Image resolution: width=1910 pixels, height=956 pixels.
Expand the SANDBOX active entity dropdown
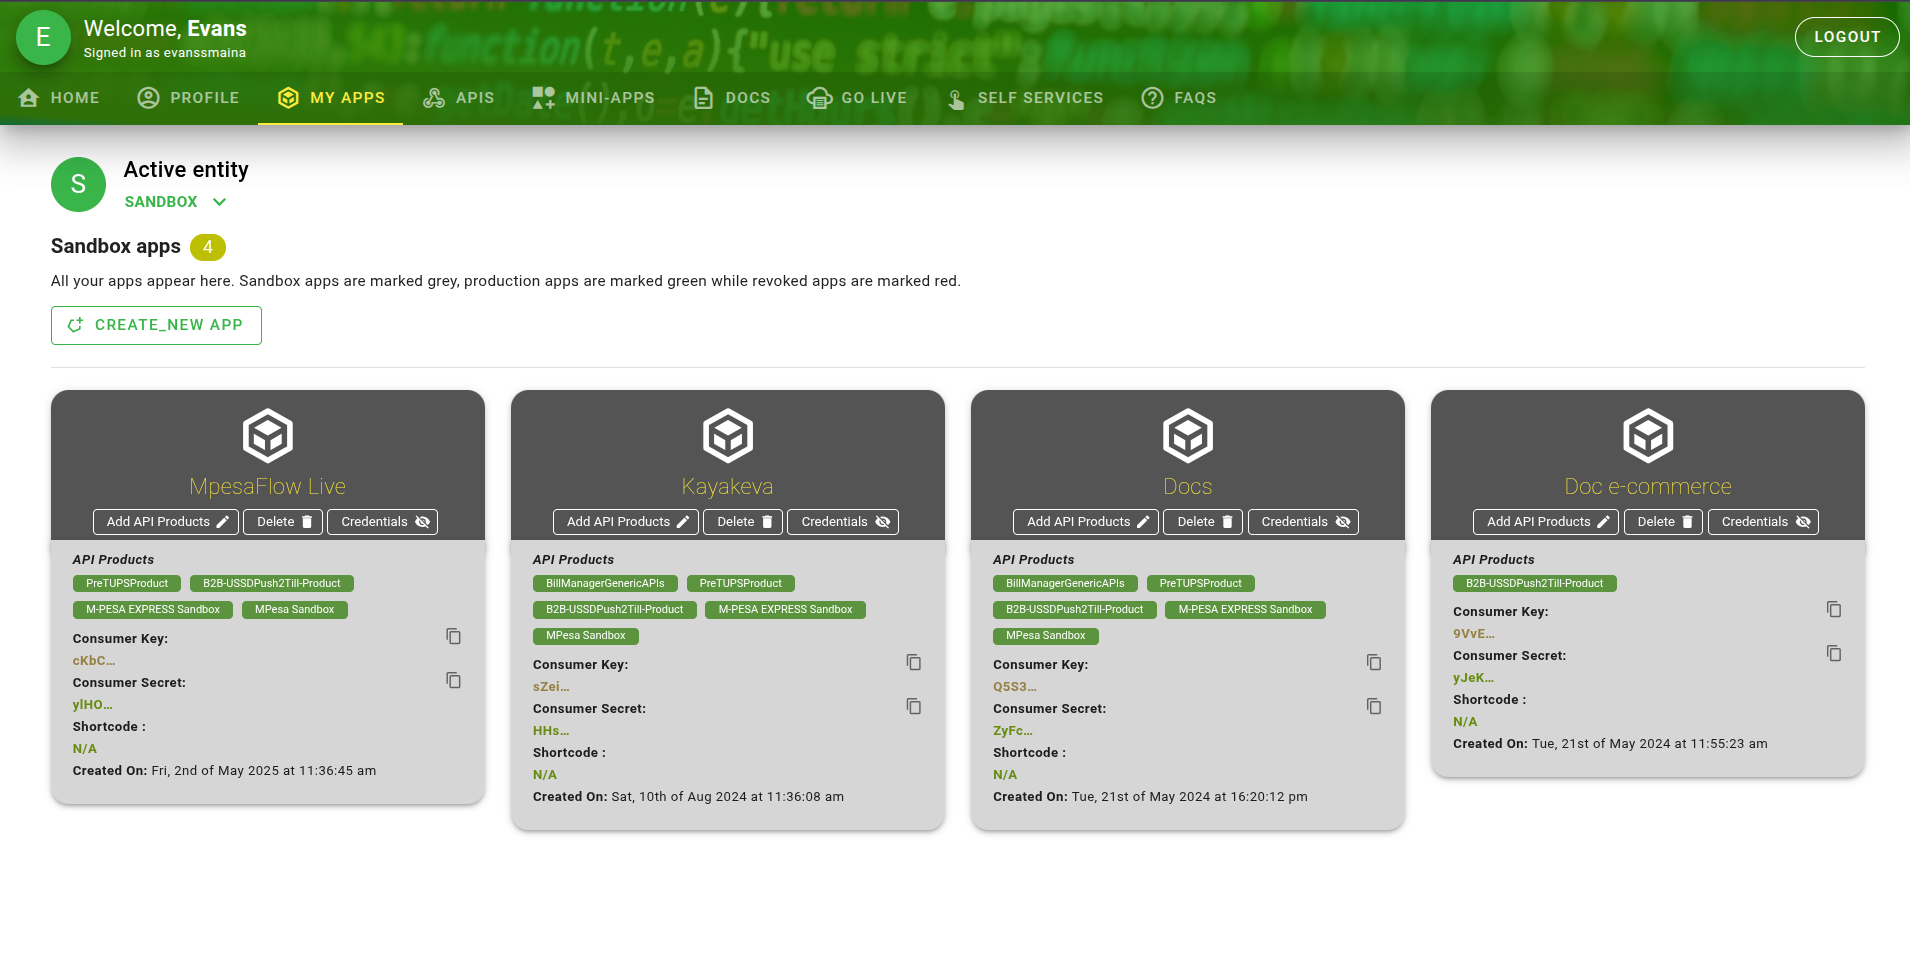(x=176, y=202)
